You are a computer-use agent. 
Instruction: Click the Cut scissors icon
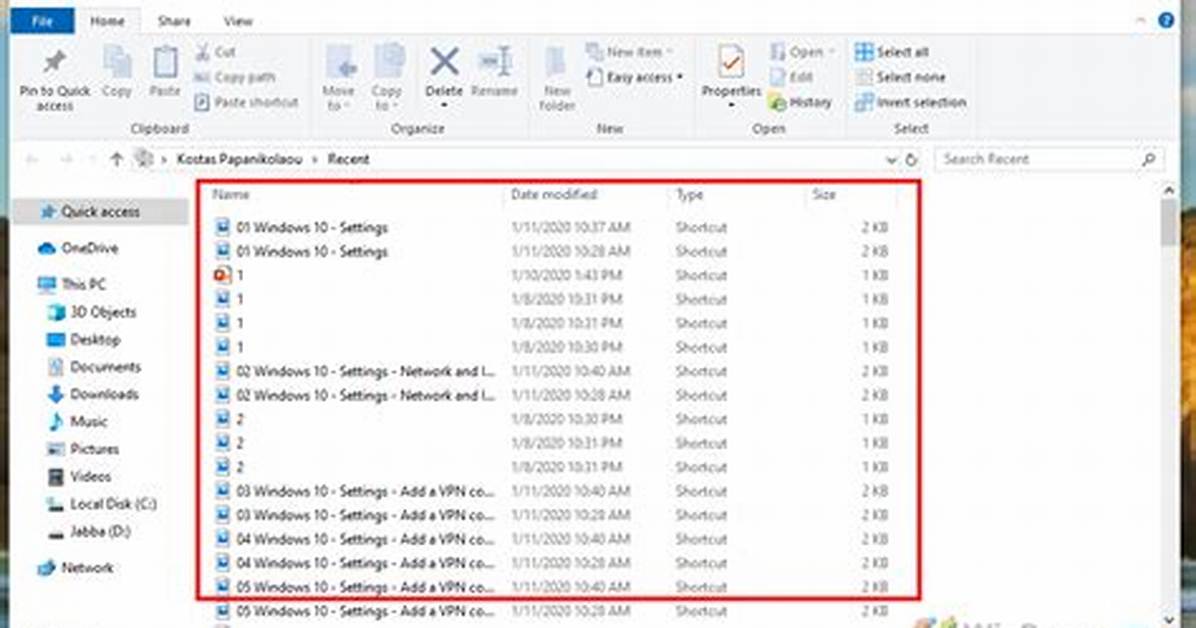click(202, 52)
